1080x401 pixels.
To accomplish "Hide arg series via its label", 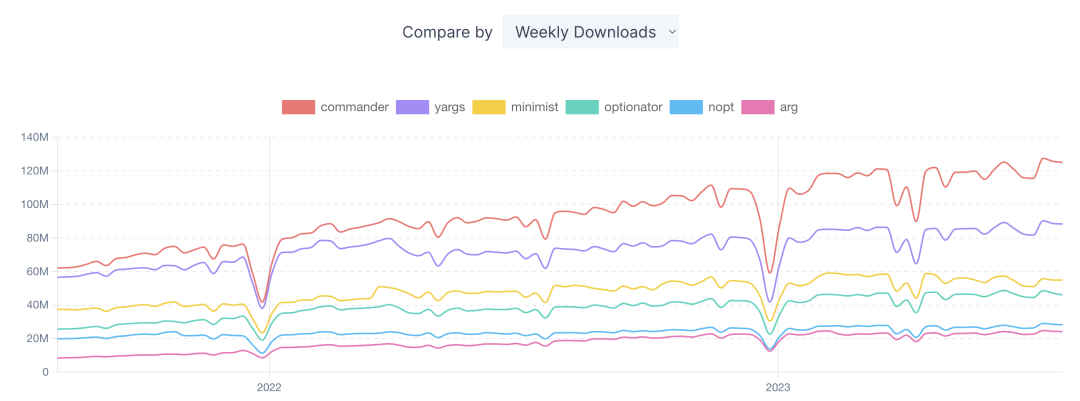I will tap(789, 107).
